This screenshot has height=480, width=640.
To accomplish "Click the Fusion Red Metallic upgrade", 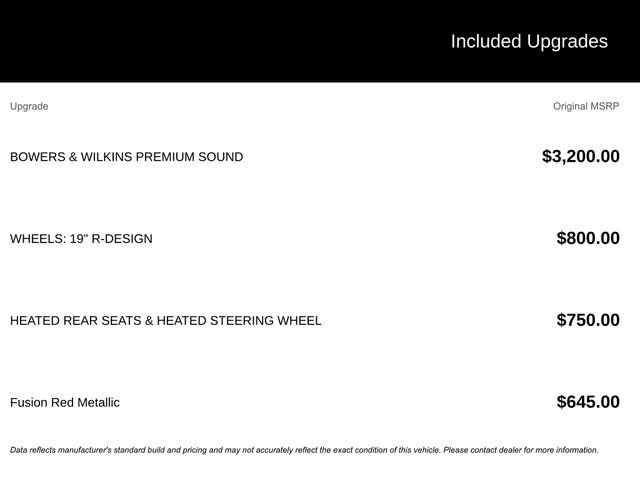I will (x=65, y=403).
